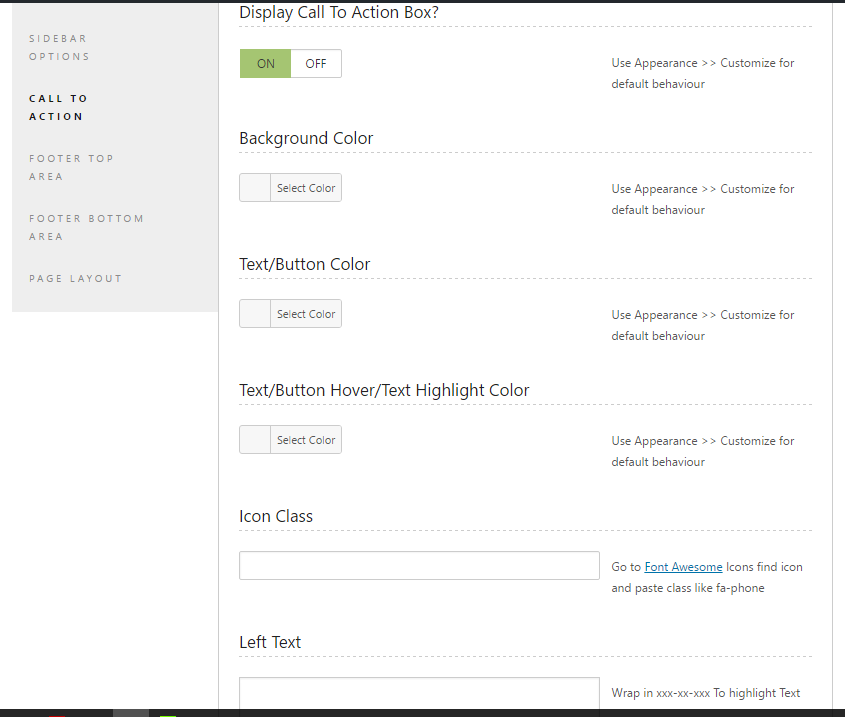Screen dimensions: 845x717
Task: Open Select Color picker for Background Color
Action: [x=306, y=188]
